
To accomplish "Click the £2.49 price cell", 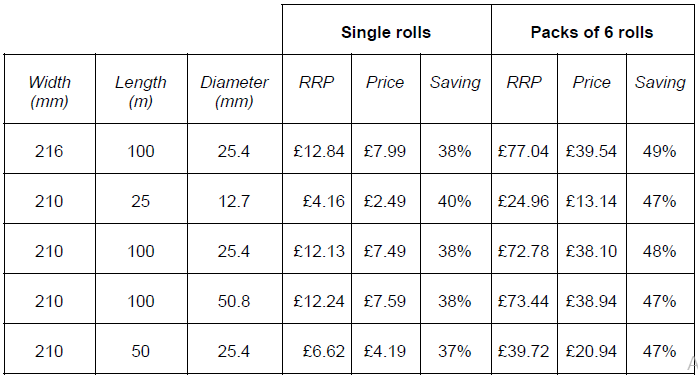I will 386,199.
